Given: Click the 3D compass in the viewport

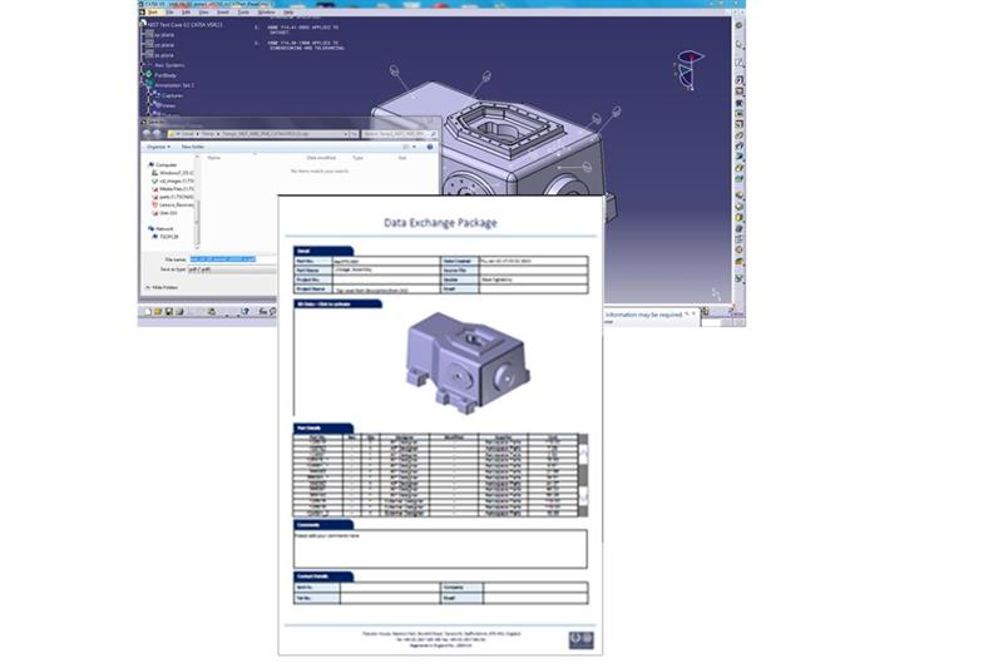Looking at the screenshot, I should pos(689,70).
